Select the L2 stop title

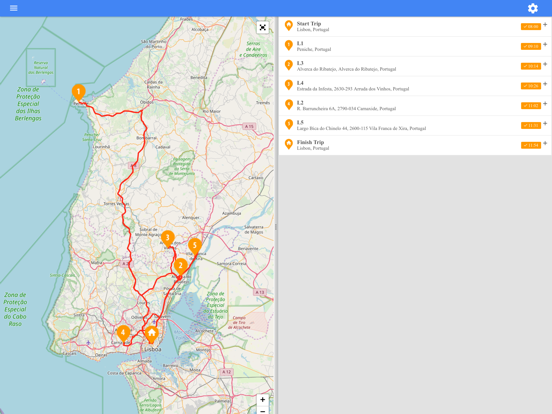[x=300, y=102]
